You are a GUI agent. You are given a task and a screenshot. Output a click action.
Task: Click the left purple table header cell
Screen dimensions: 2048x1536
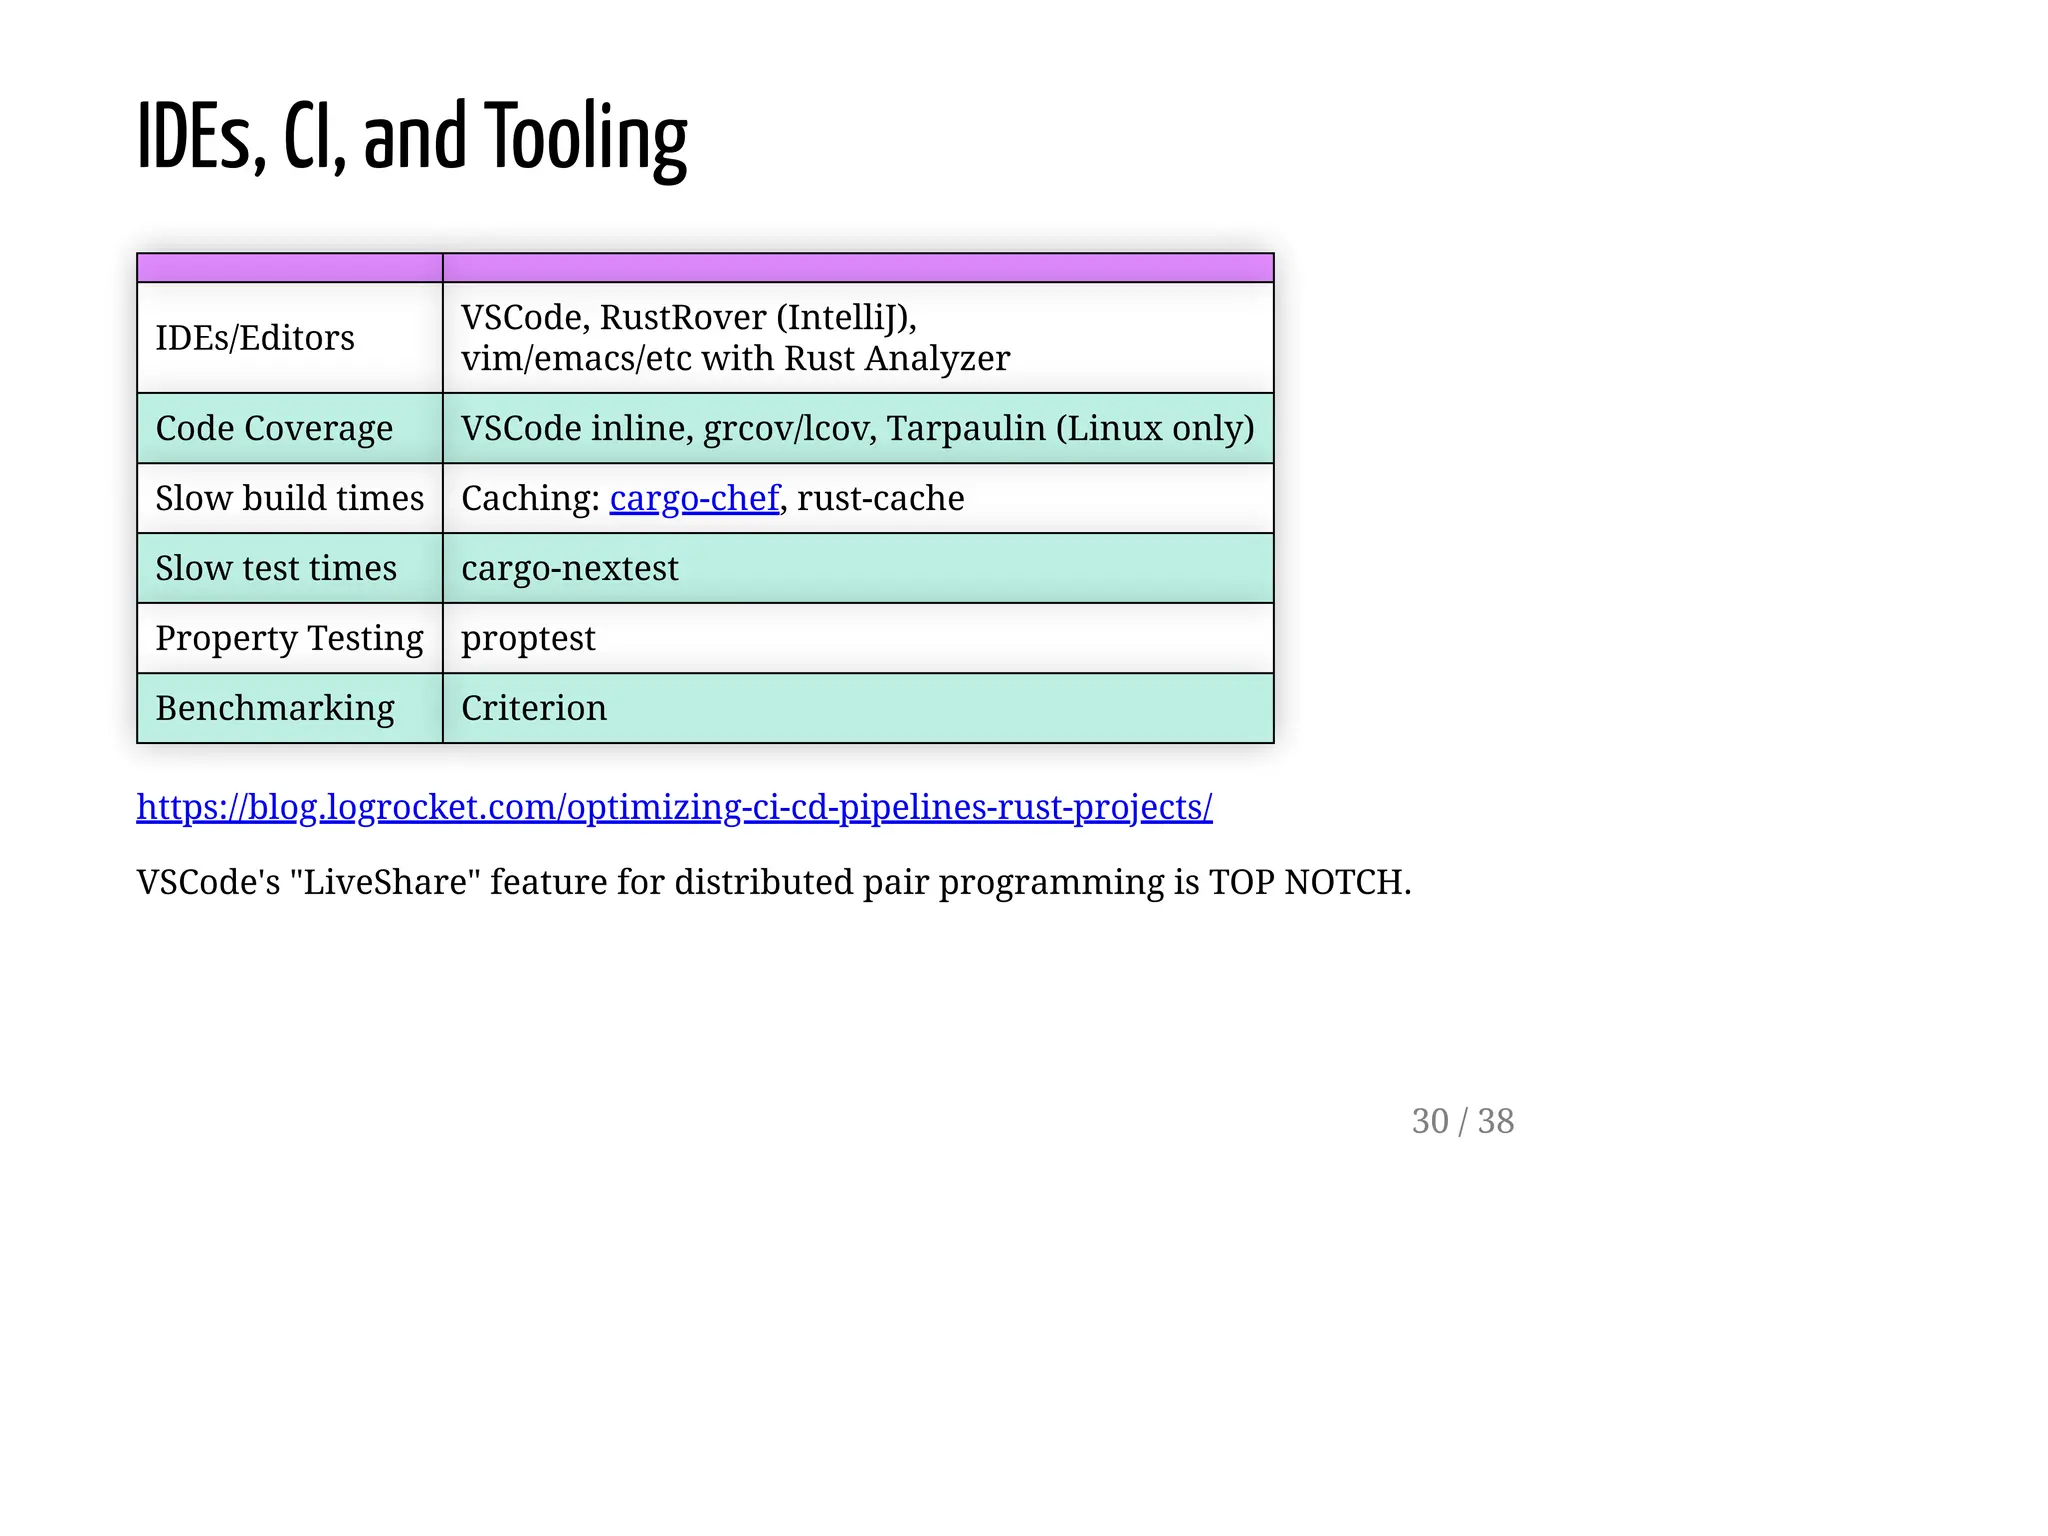tap(289, 268)
